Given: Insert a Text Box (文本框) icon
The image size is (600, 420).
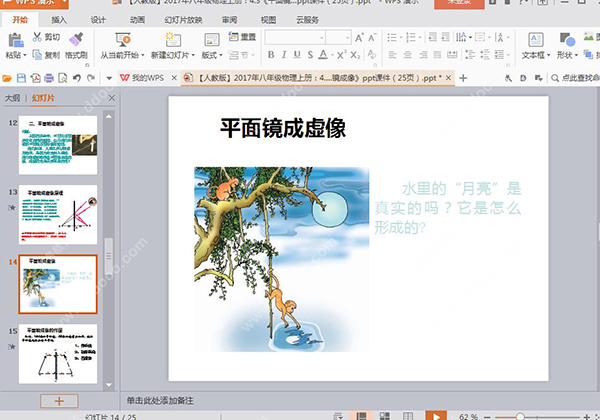Looking at the screenshot, I should click(536, 40).
